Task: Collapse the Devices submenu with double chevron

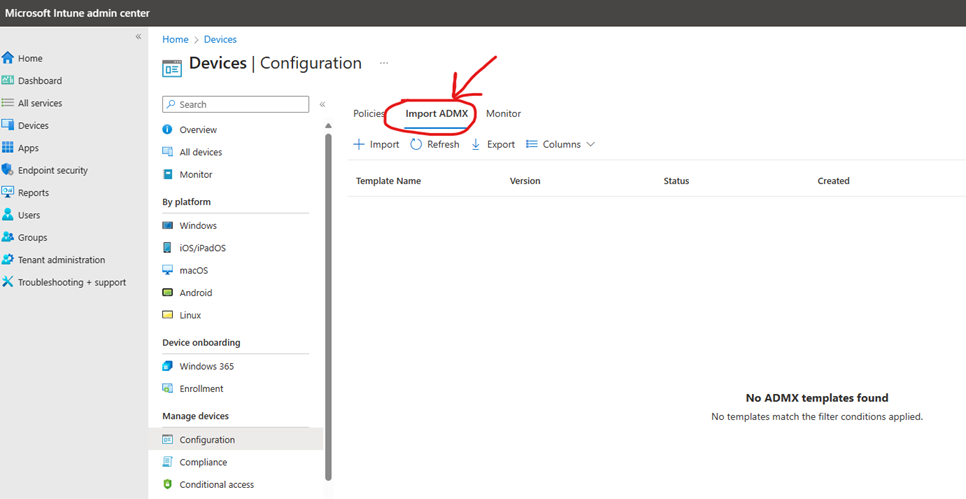Action: point(322,104)
